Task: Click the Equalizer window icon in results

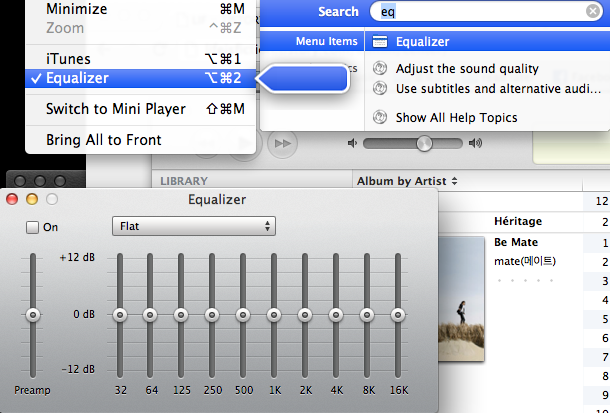Action: [380, 42]
